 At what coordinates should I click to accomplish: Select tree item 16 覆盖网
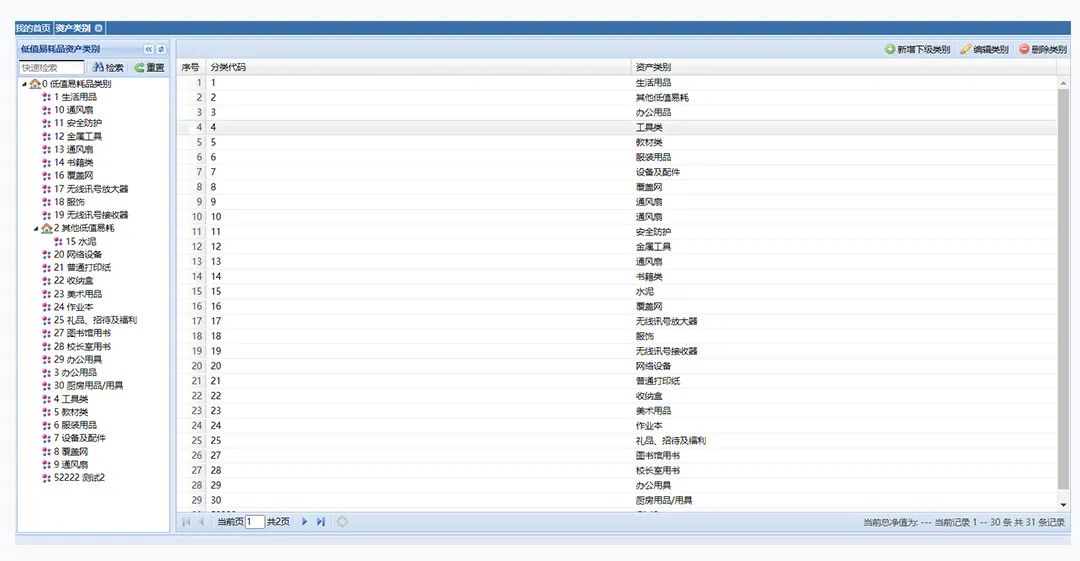coord(74,176)
